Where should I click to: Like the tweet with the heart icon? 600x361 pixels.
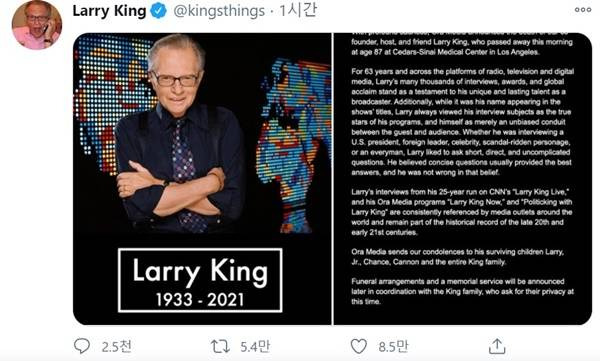(359, 346)
